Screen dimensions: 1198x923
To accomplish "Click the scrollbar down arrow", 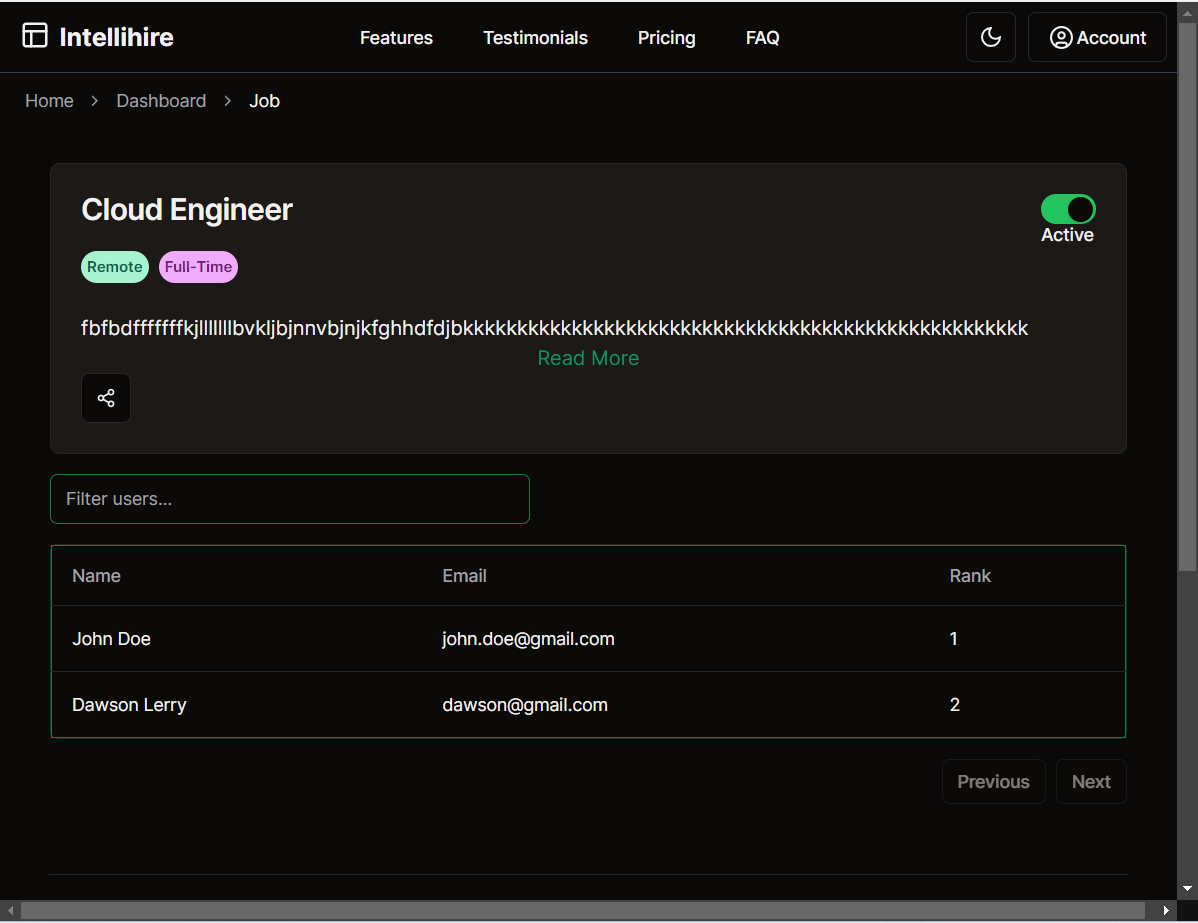I will 1187,888.
